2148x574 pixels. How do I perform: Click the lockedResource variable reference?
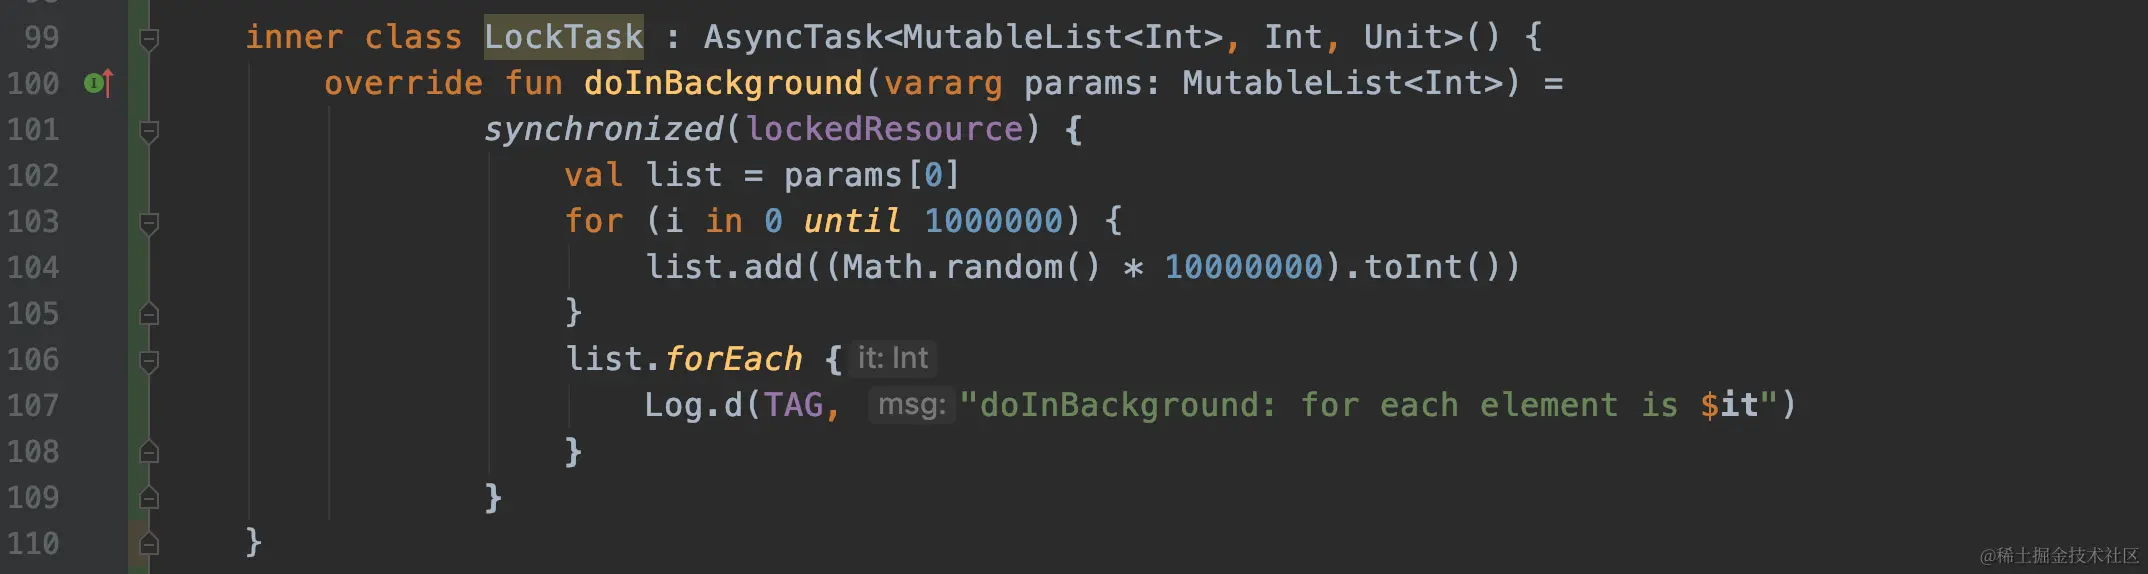pos(884,129)
